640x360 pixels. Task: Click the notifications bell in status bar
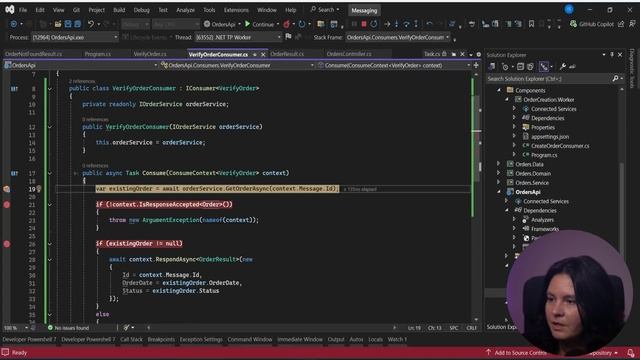(x=631, y=353)
